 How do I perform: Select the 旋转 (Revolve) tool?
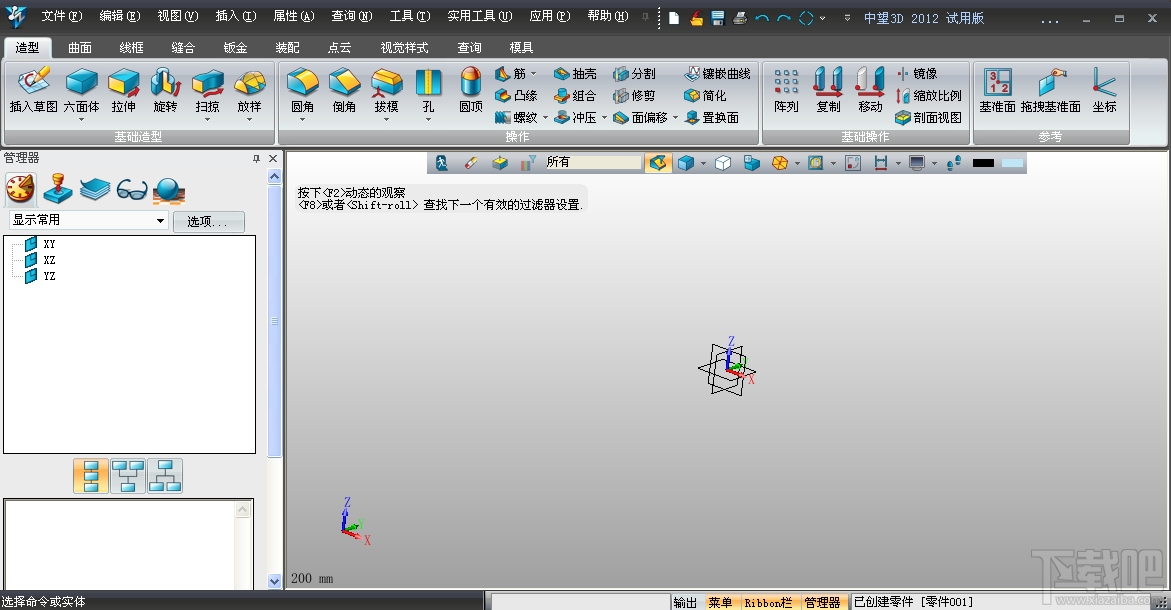[x=165, y=82]
